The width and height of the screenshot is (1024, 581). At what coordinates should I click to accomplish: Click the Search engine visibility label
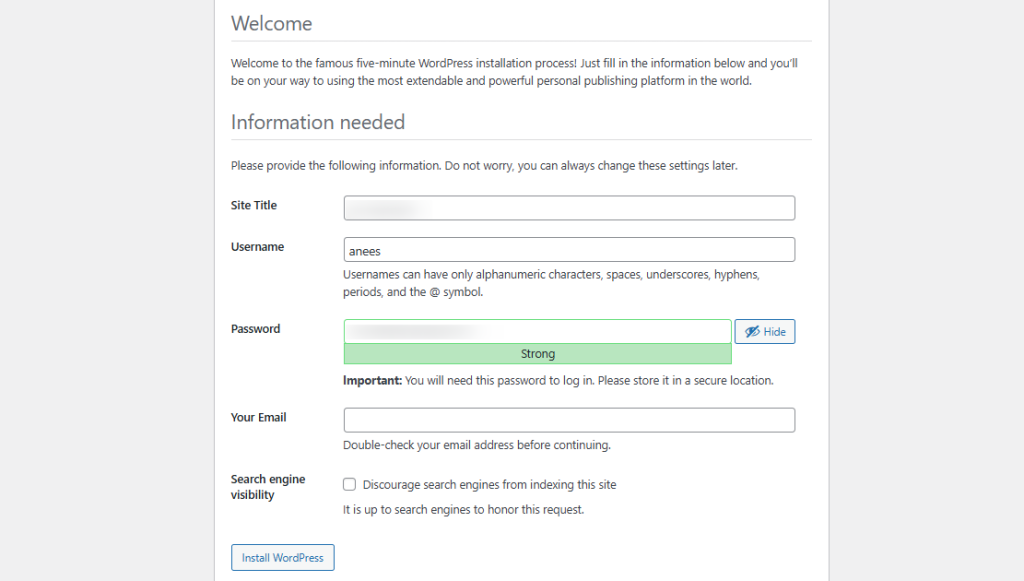[x=267, y=486]
